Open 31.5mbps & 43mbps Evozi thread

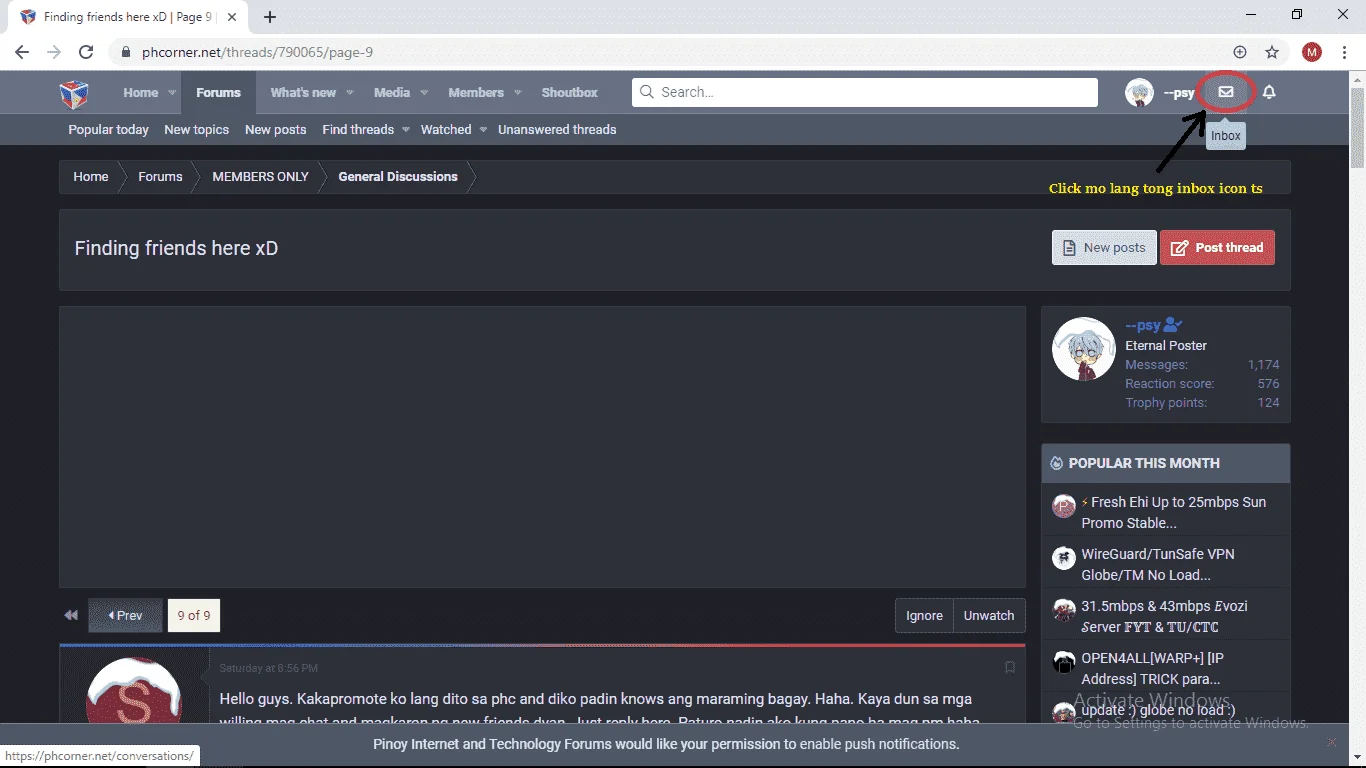(1164, 616)
